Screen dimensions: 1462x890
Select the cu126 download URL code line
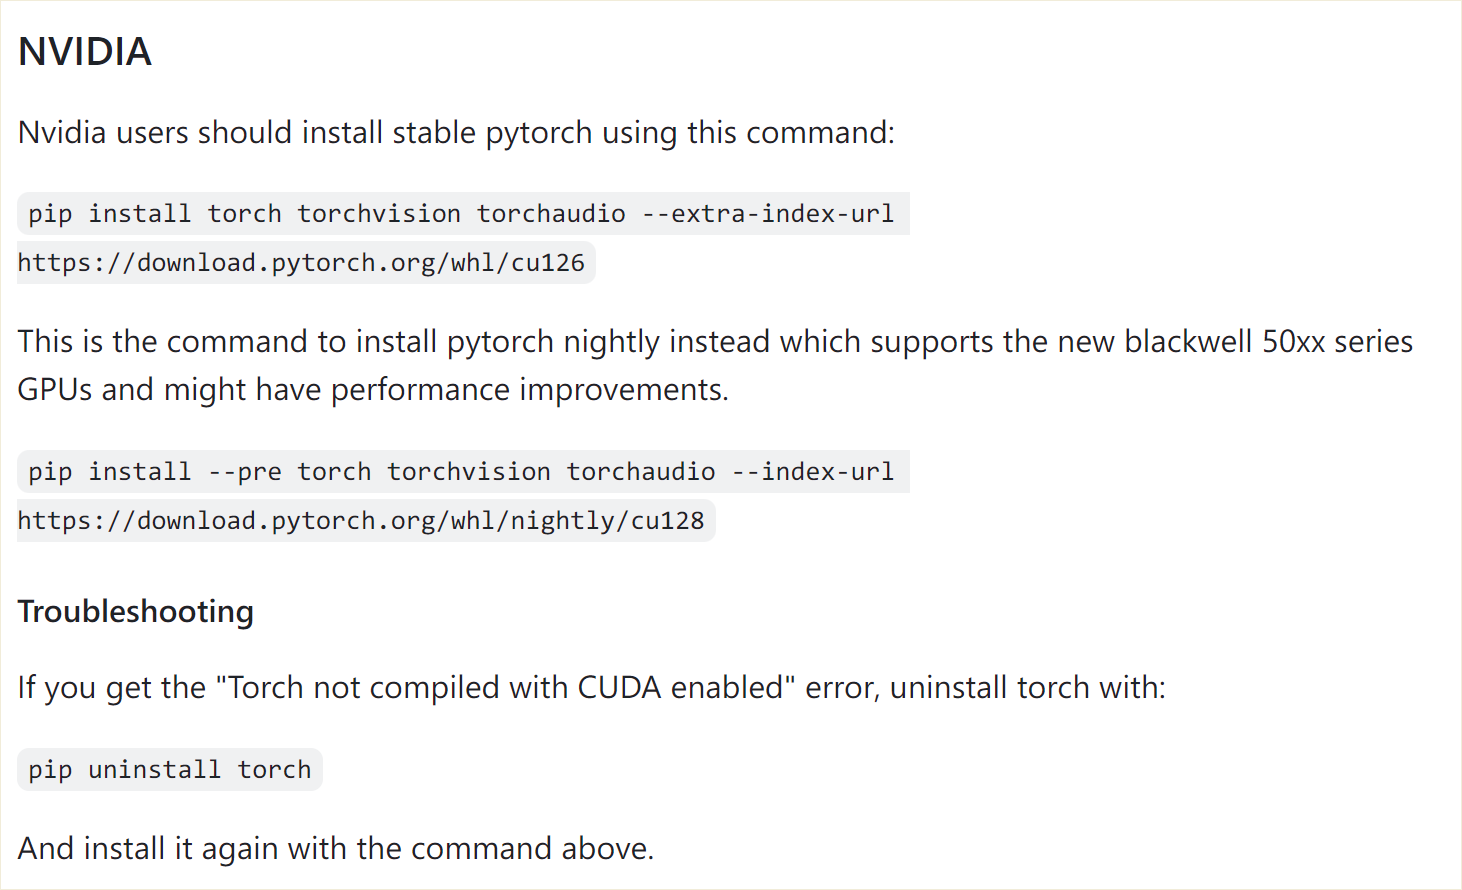[x=301, y=263]
